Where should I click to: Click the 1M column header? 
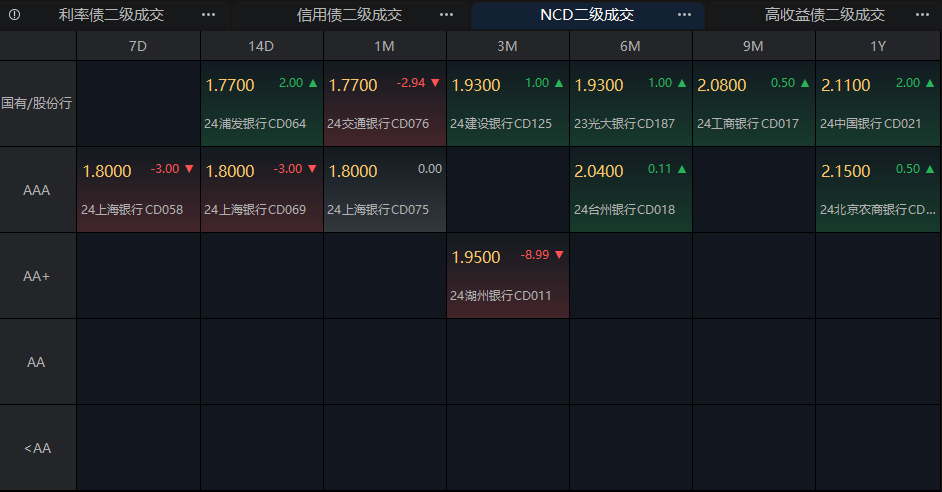pos(384,46)
